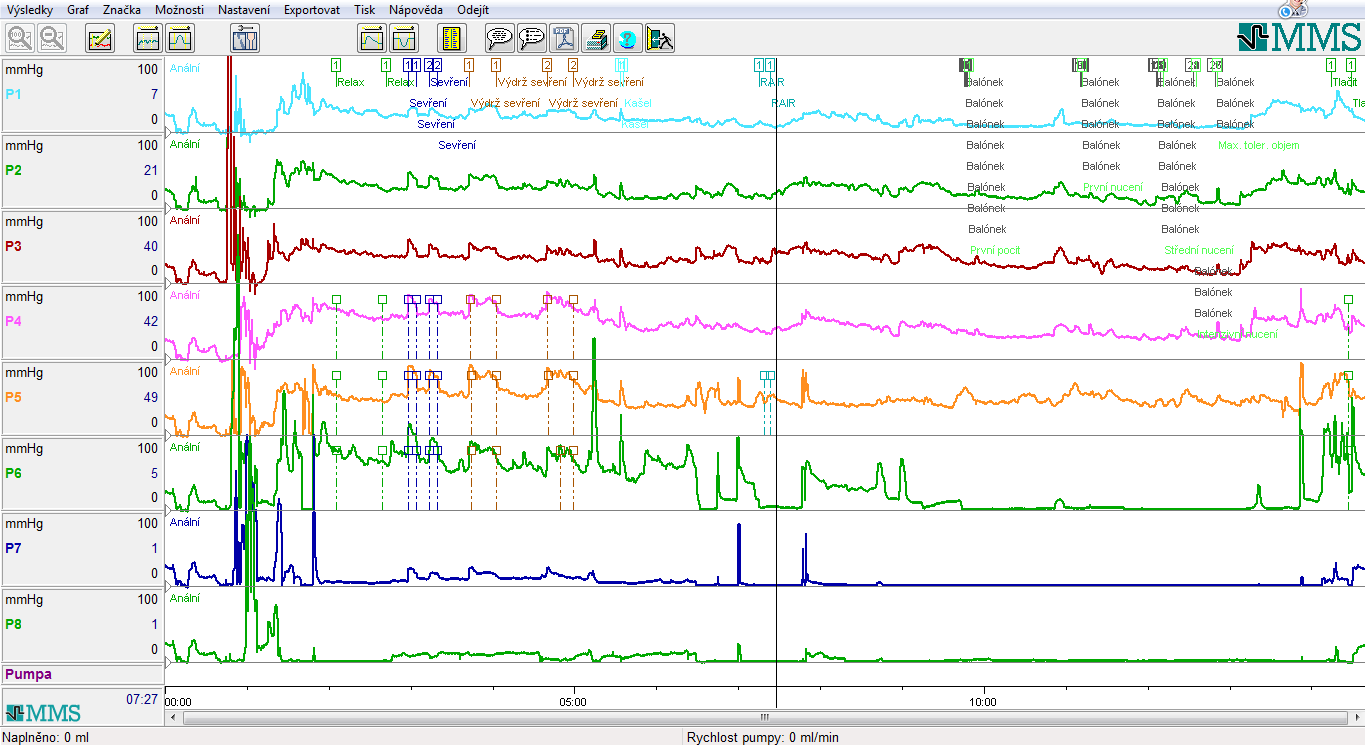The image size is (1365, 745).
Task: Open the Značka menu
Action: [121, 9]
